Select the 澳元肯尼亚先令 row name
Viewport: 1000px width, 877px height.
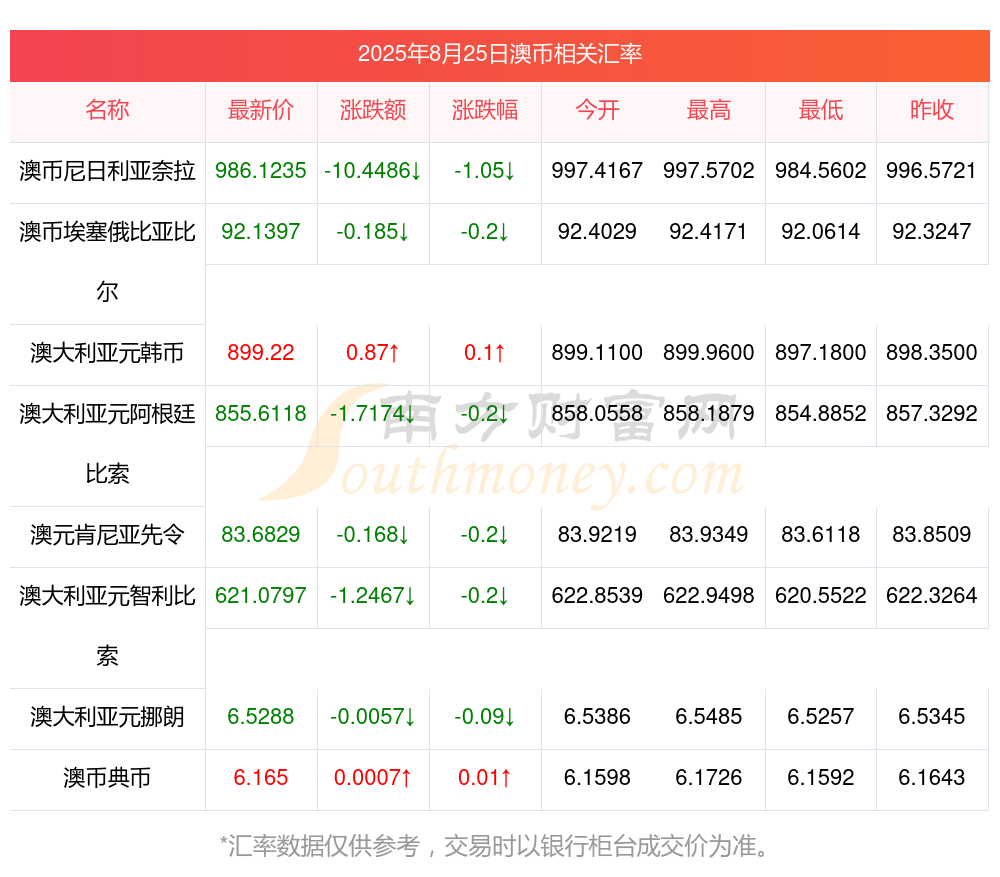click(x=107, y=534)
